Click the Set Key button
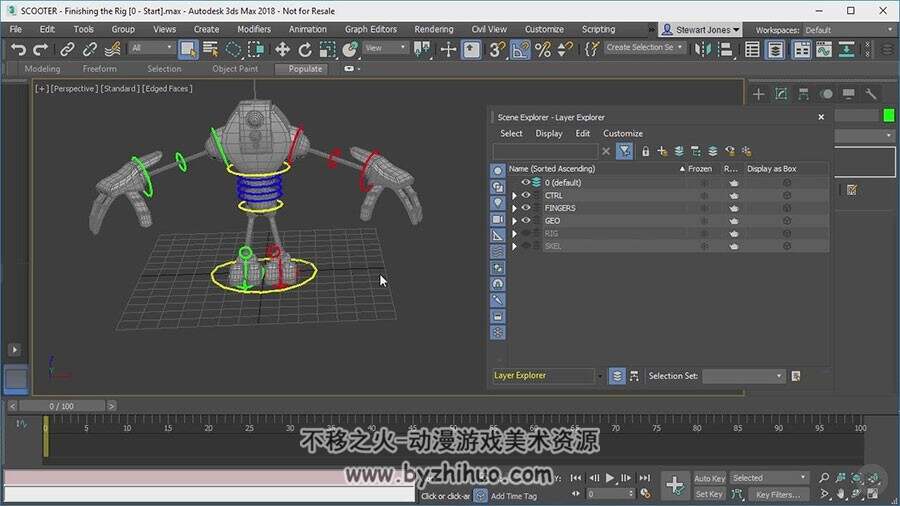 coord(709,494)
